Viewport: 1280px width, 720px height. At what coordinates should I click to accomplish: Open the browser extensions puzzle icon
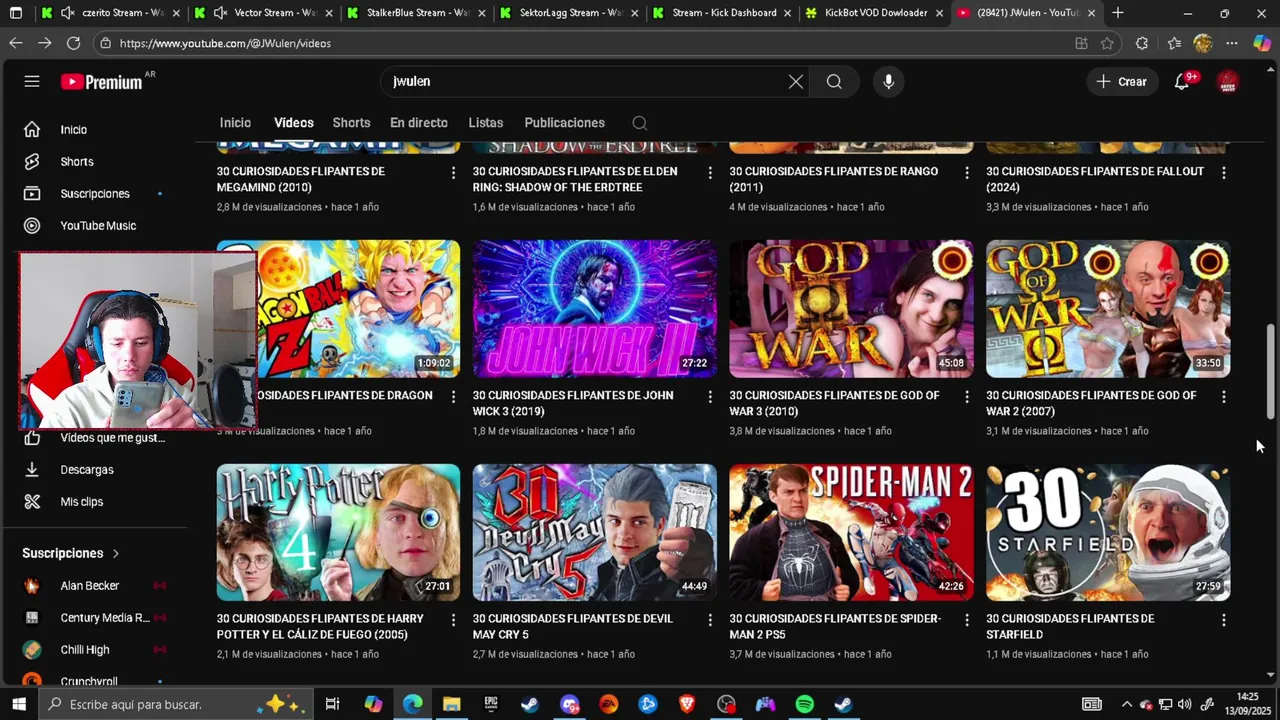click(1142, 43)
